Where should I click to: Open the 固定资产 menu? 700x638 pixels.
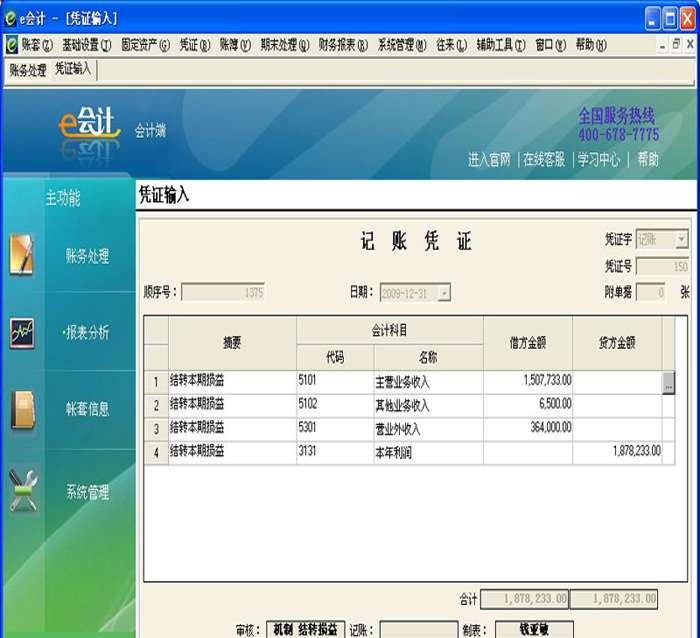[146, 45]
